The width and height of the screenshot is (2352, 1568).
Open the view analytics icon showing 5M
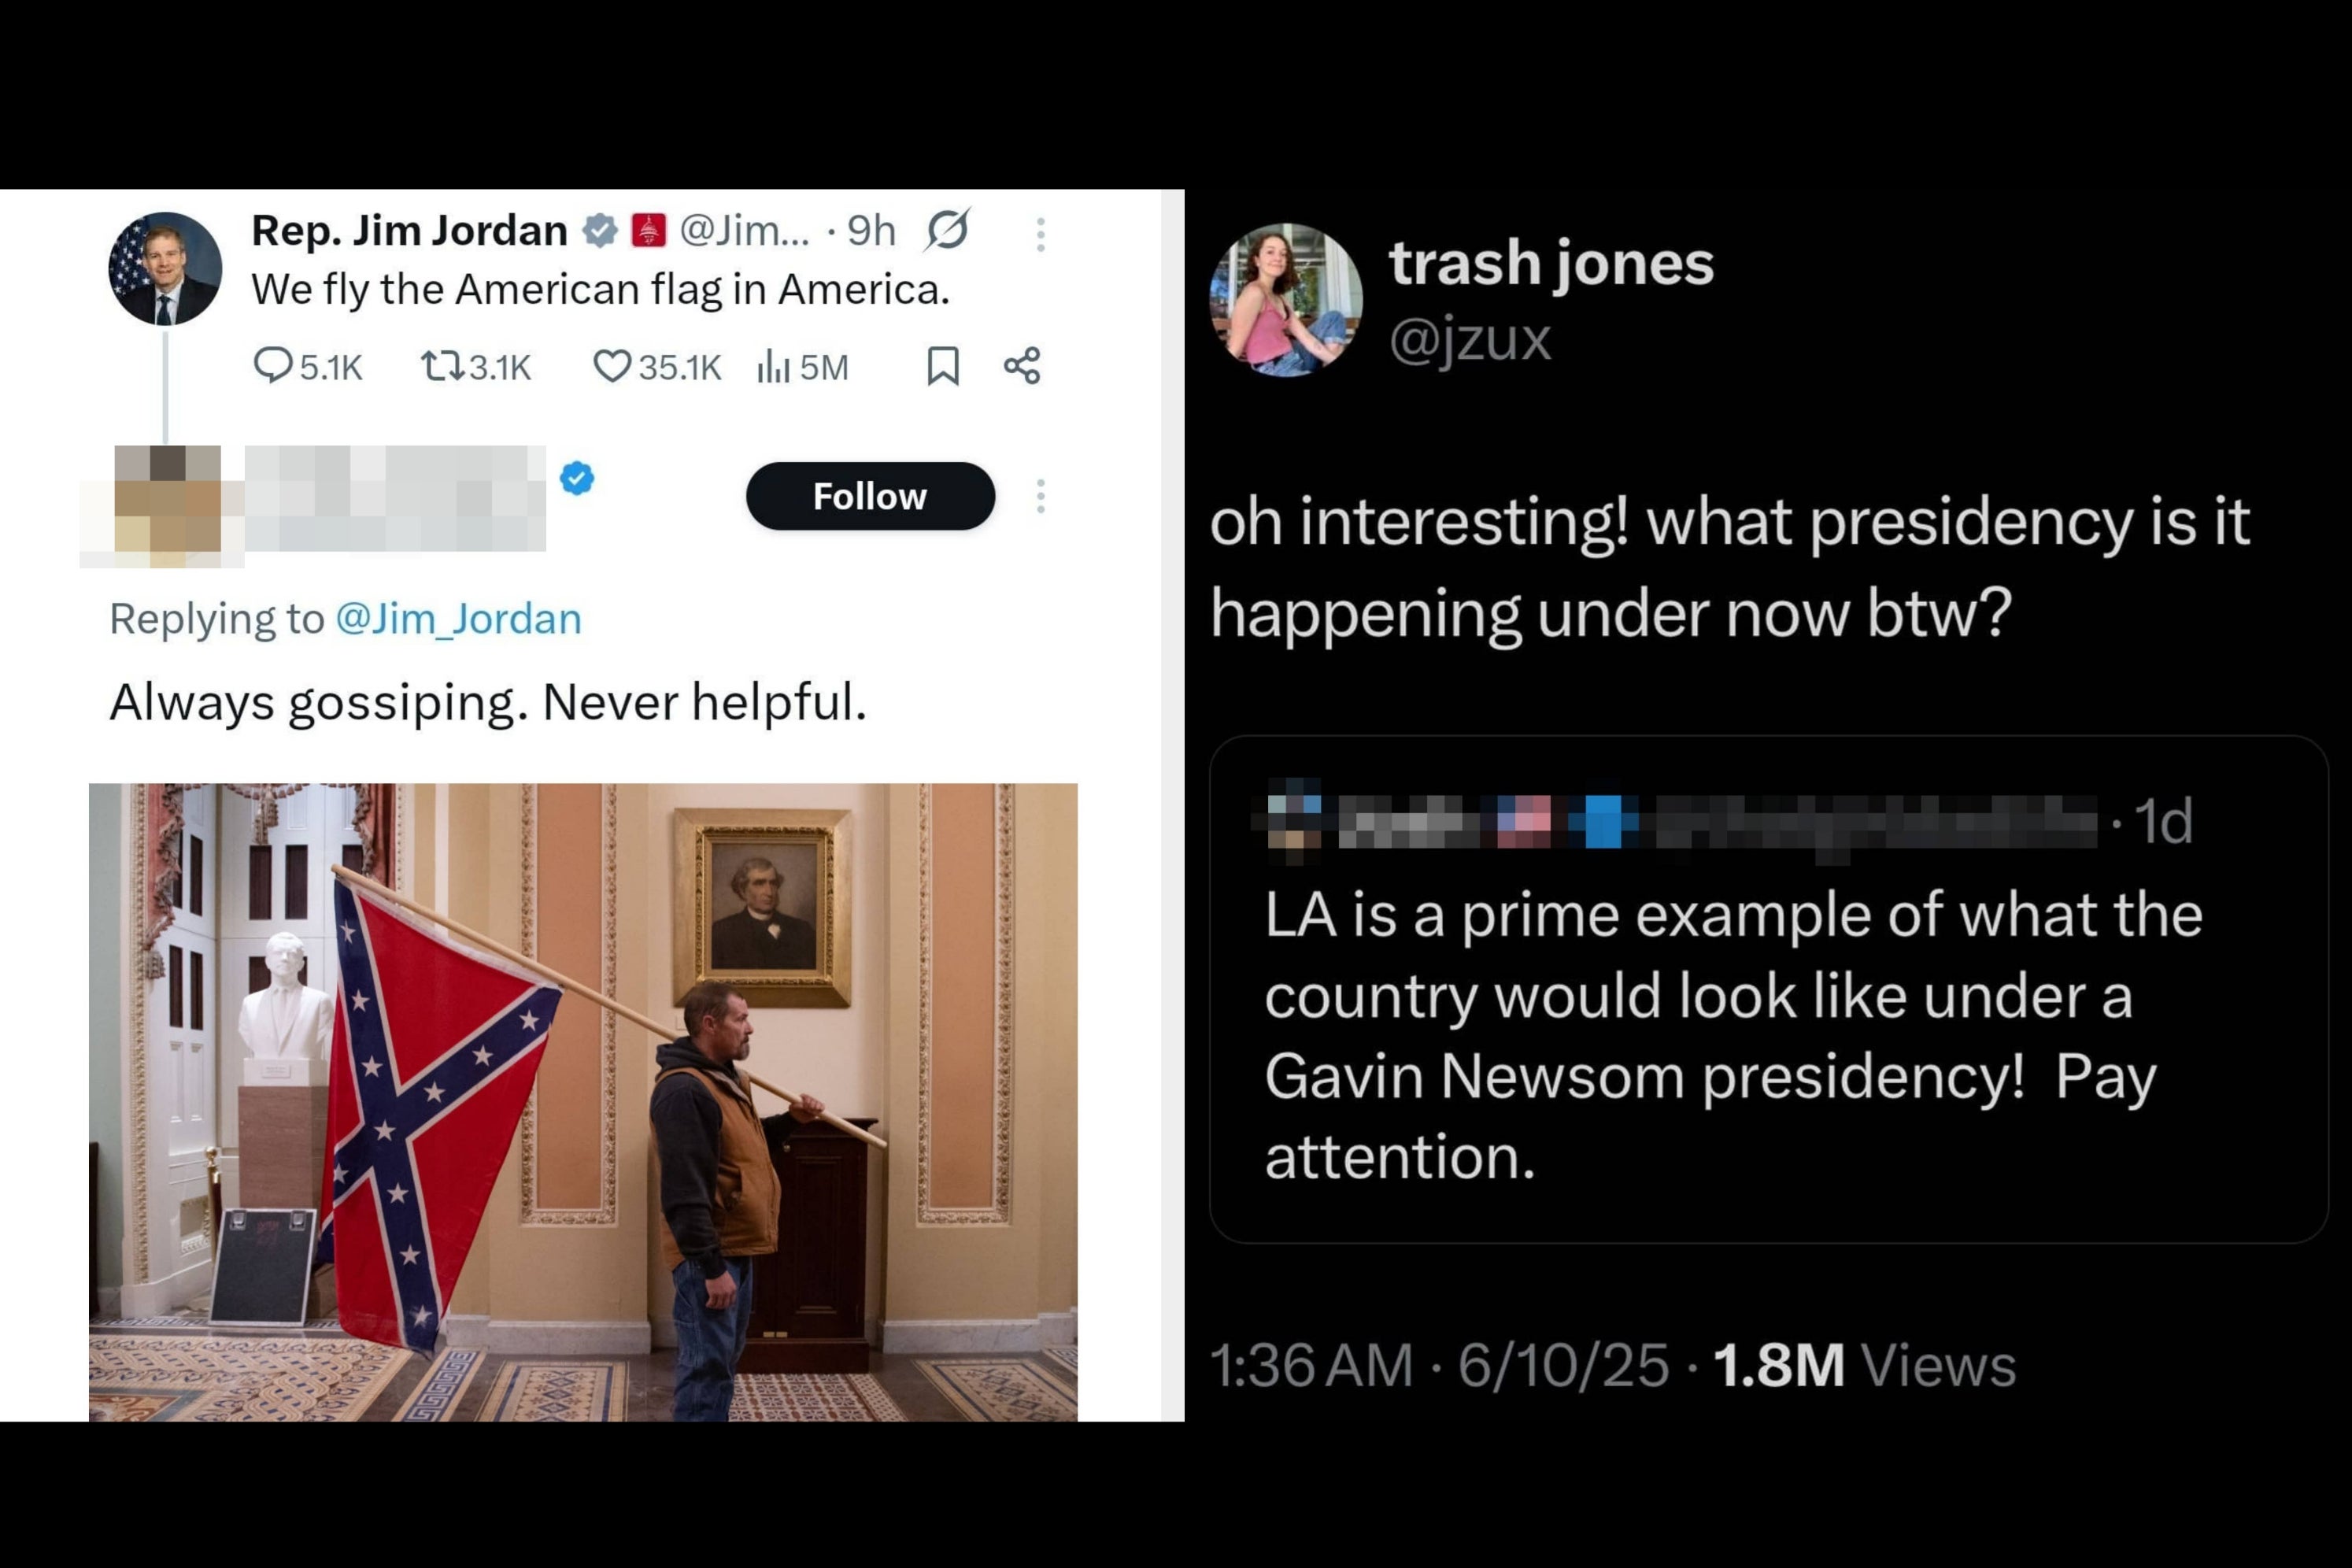point(773,366)
